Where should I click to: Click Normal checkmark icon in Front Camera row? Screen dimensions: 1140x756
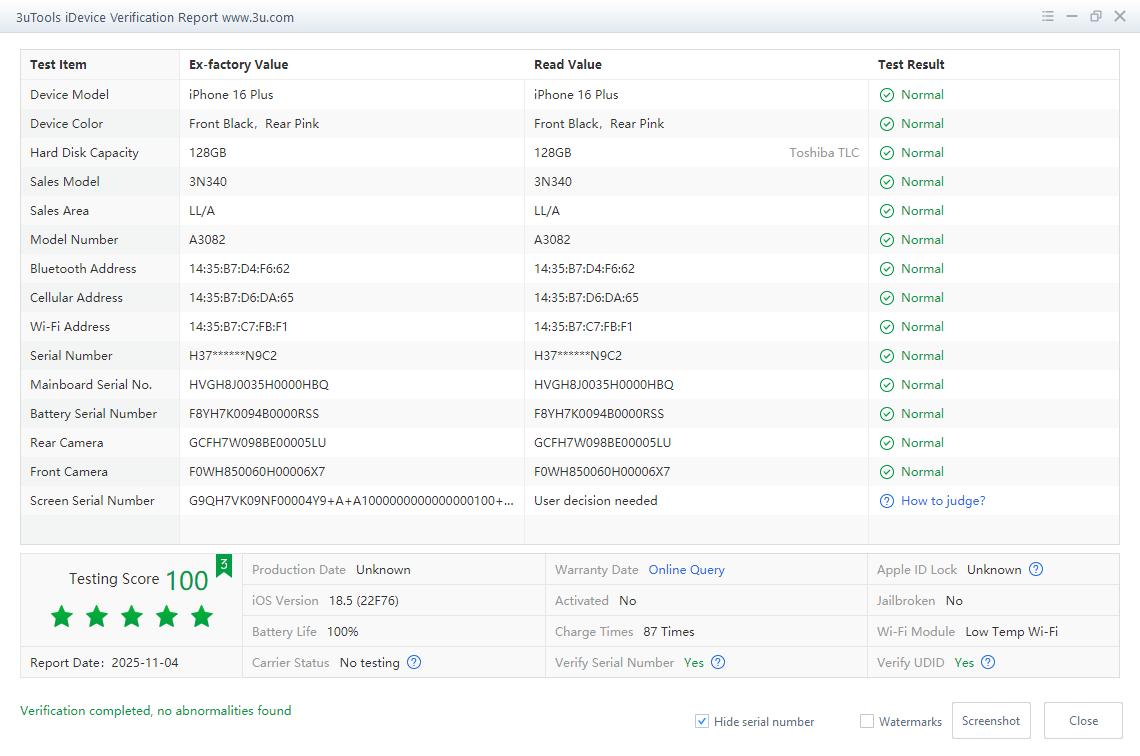tap(886, 472)
